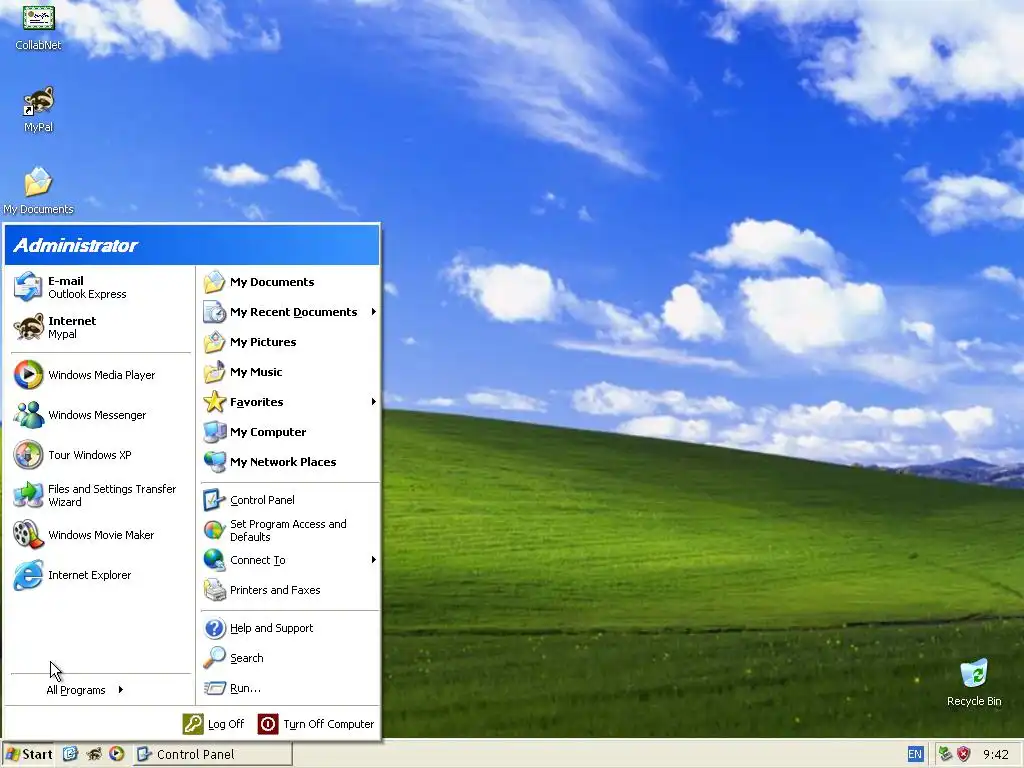Click Turn Off Computer button
This screenshot has height=768, width=1024.
pyautogui.click(x=316, y=724)
